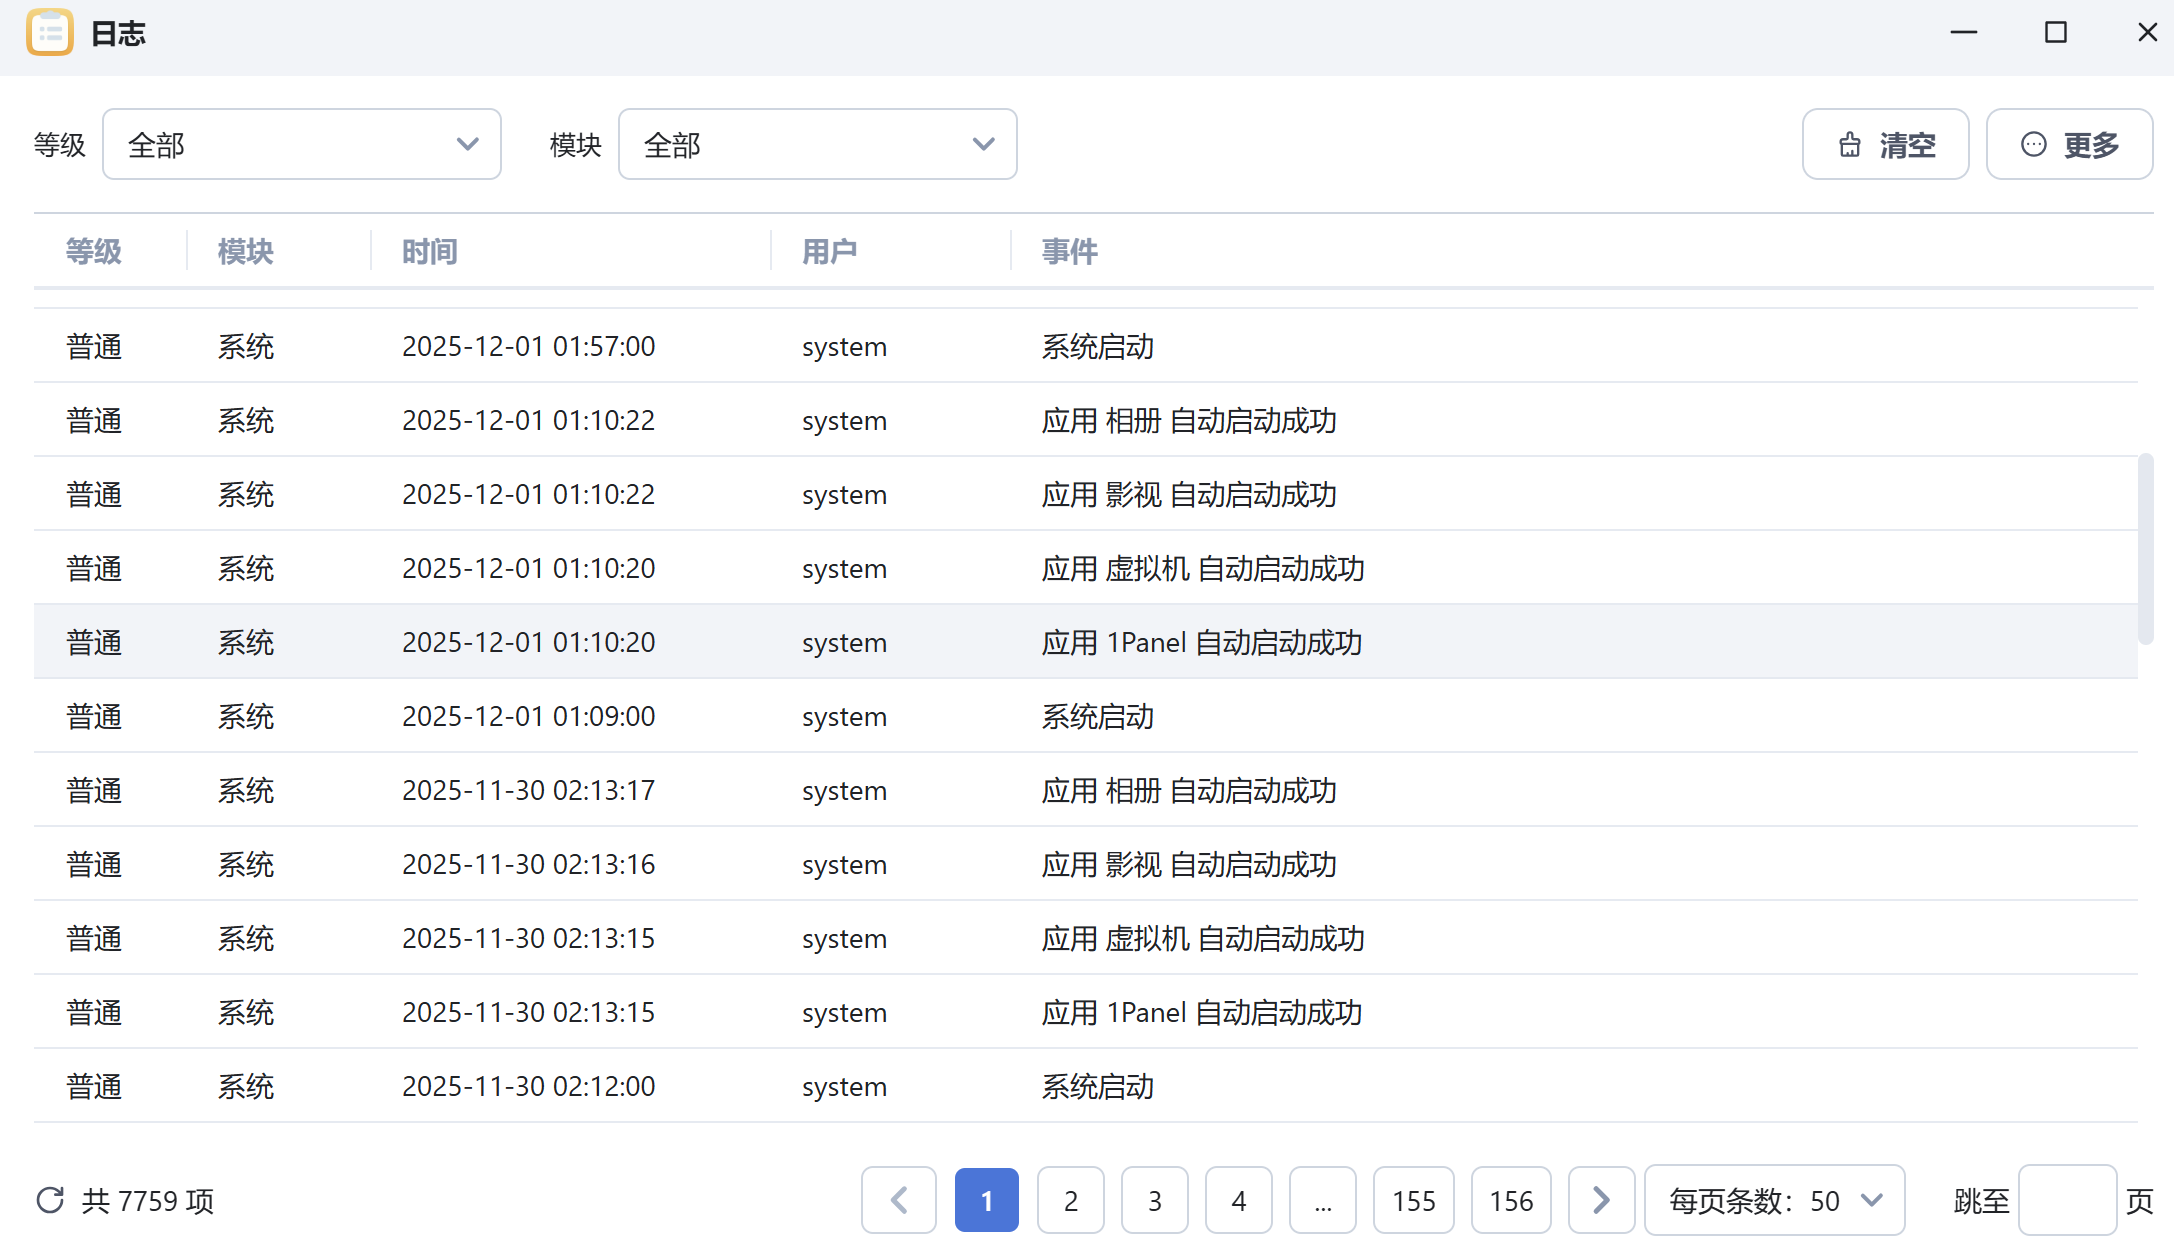Jump to page 2

[1070, 1200]
